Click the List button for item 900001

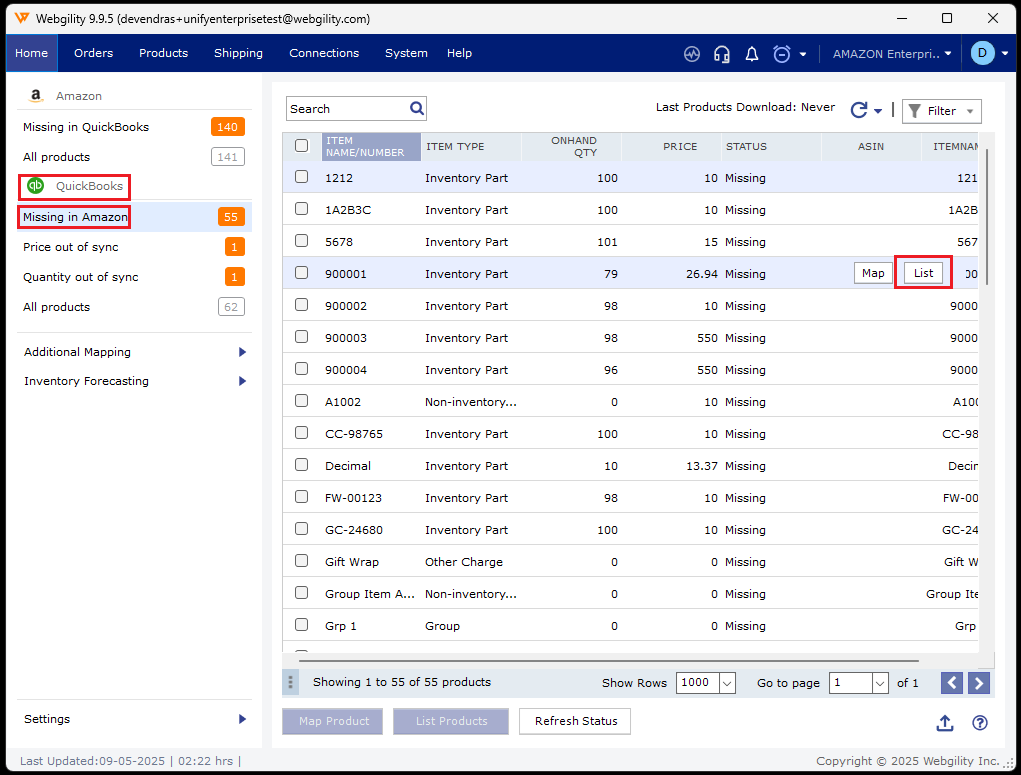click(923, 273)
